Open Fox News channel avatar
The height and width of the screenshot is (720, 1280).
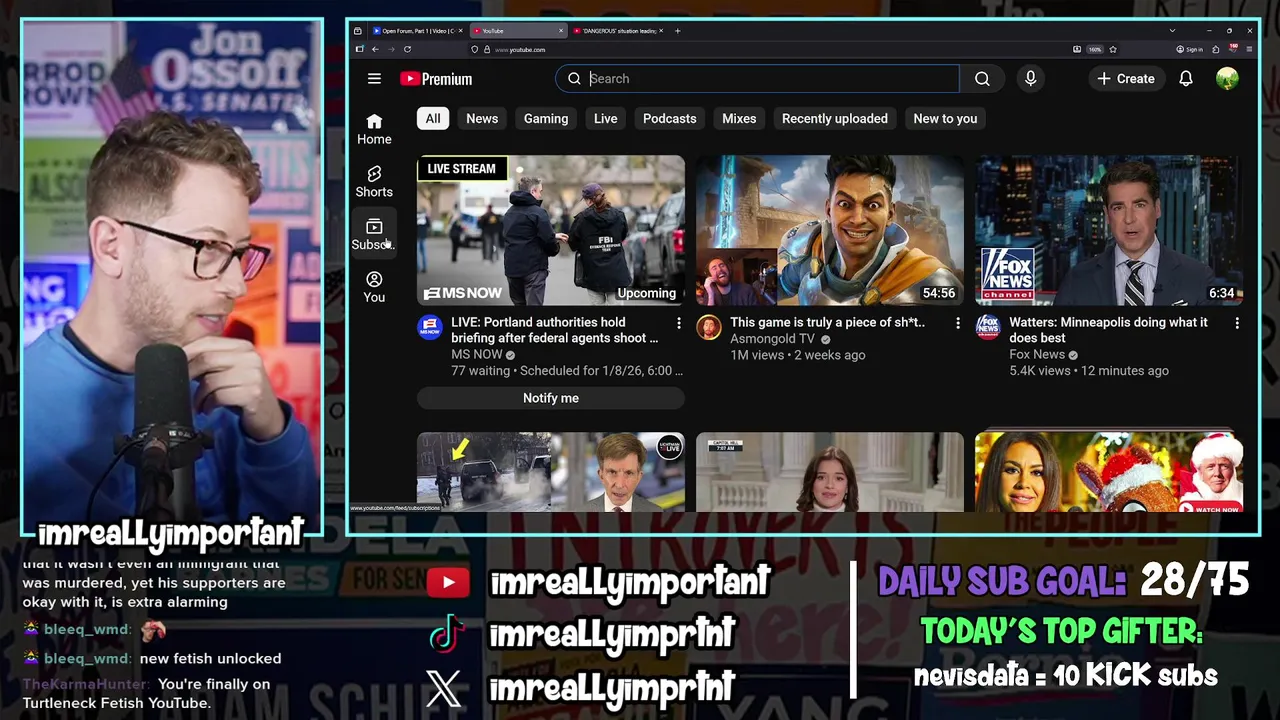click(988, 327)
